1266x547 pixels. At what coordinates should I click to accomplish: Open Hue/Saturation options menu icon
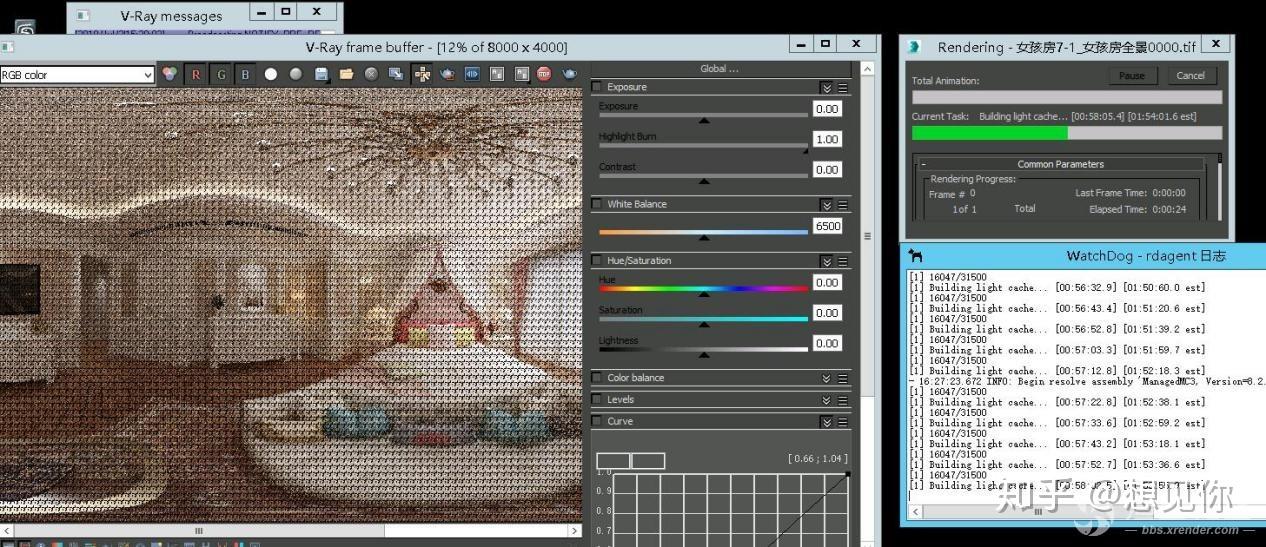click(843, 261)
